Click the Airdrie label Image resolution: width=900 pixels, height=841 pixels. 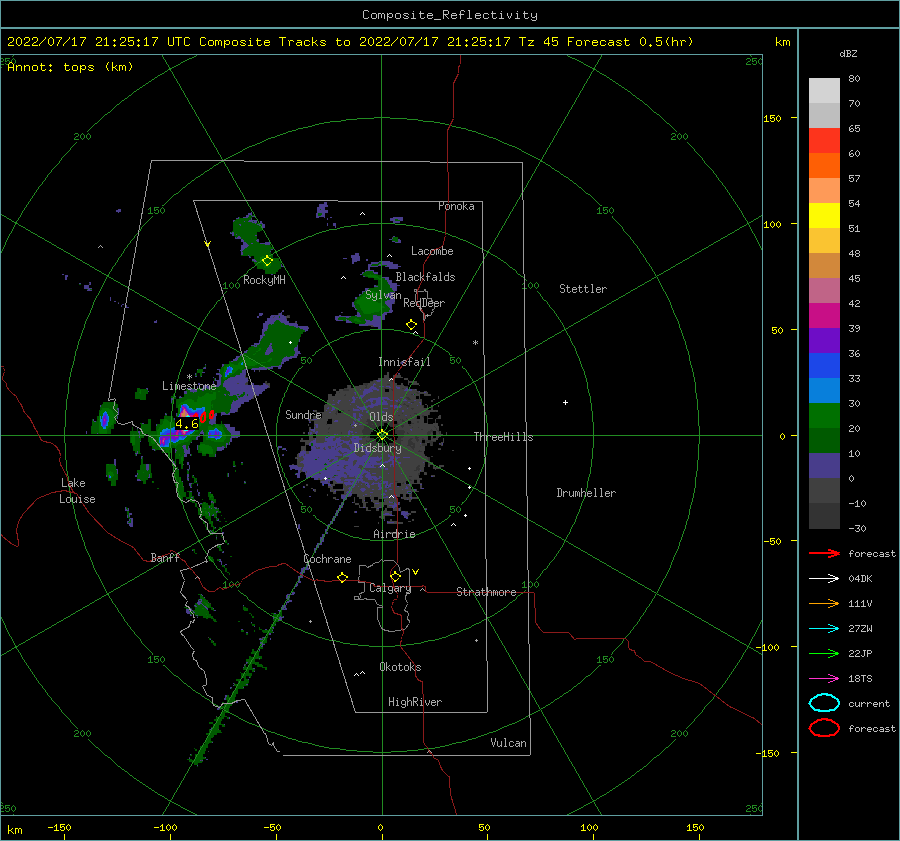pos(394,534)
